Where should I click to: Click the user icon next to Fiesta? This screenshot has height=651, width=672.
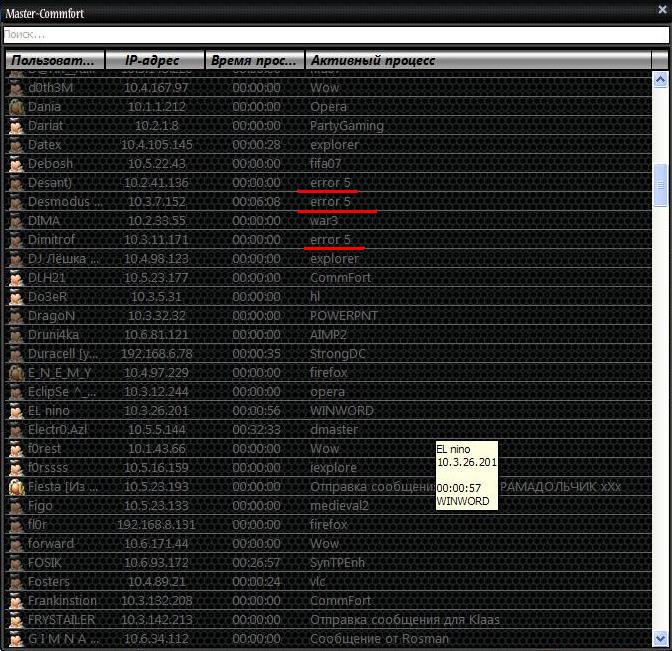point(16,487)
